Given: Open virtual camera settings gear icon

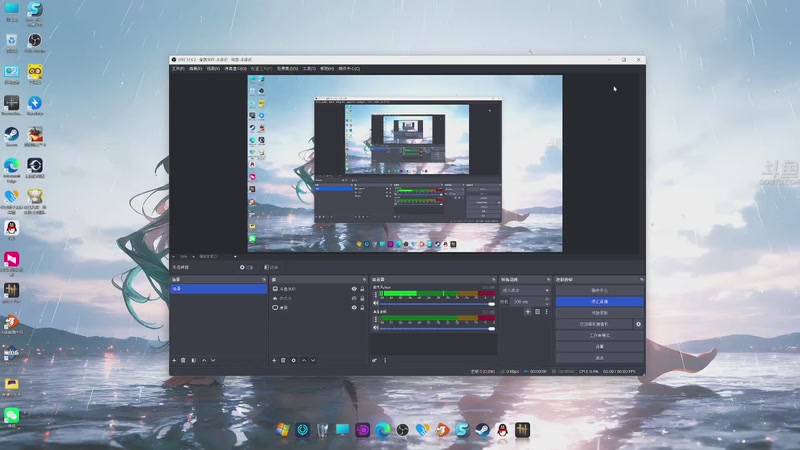Looking at the screenshot, I should coord(638,324).
